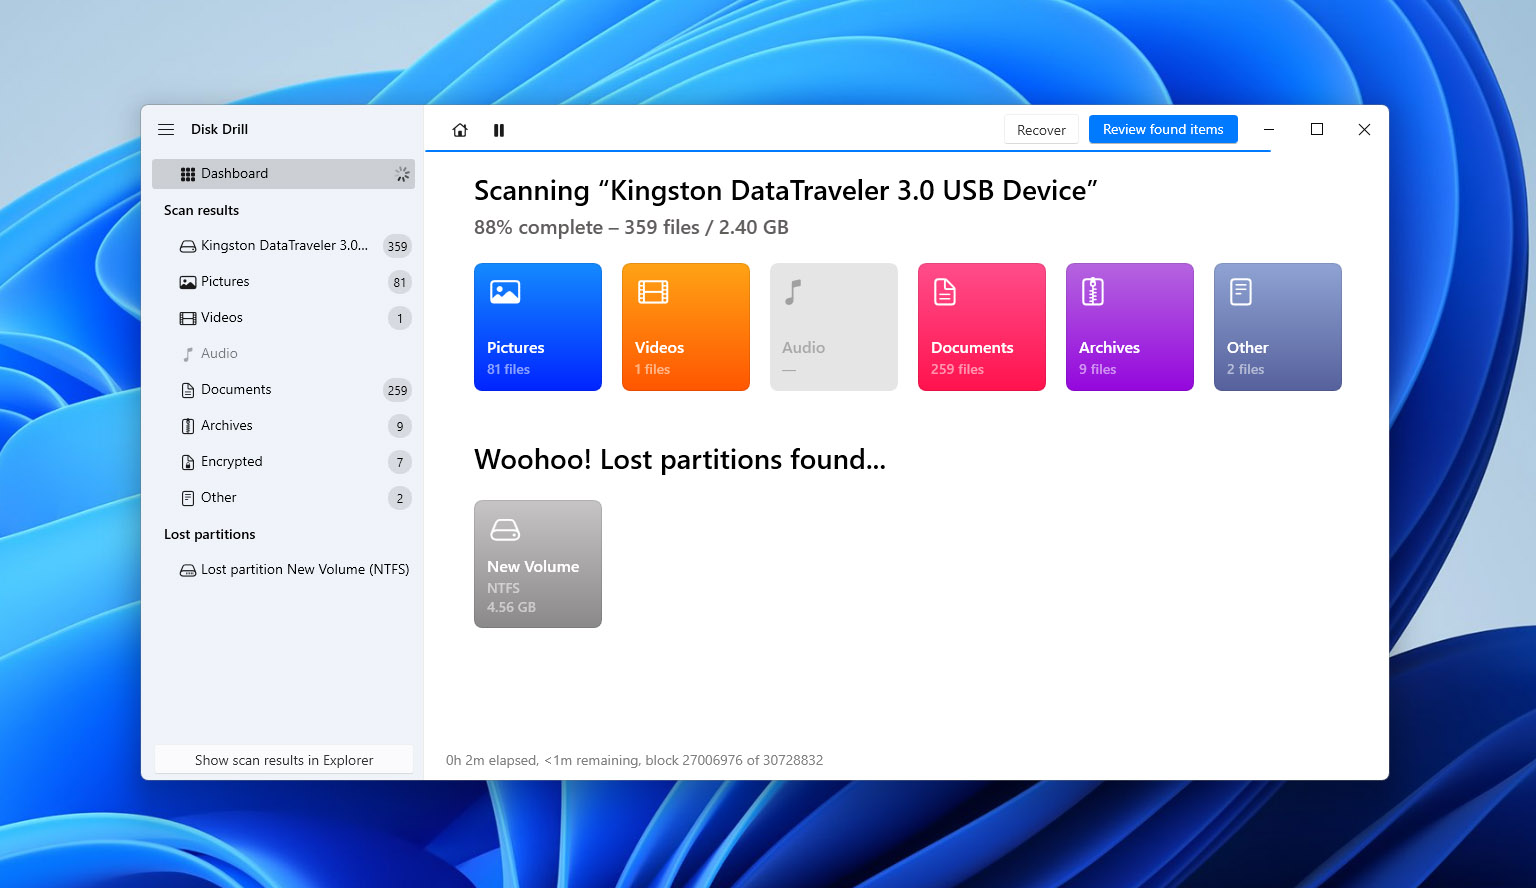Click the film icon on the Videos card
This screenshot has width=1536, height=888.
[653, 292]
